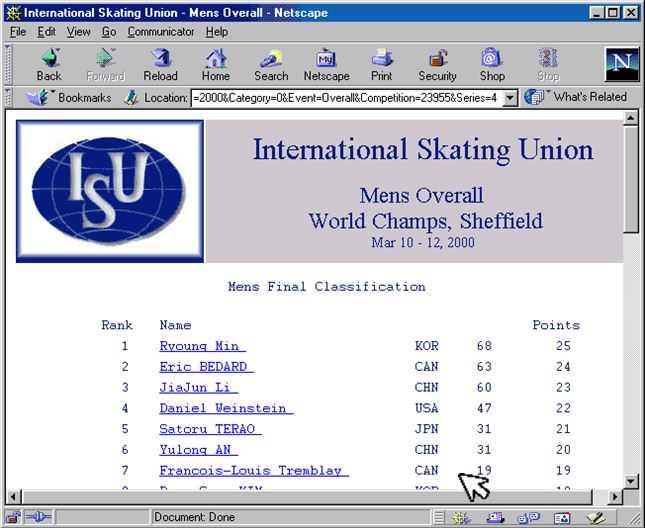Open the What's Related panel
This screenshot has width=645, height=528.
pos(578,98)
